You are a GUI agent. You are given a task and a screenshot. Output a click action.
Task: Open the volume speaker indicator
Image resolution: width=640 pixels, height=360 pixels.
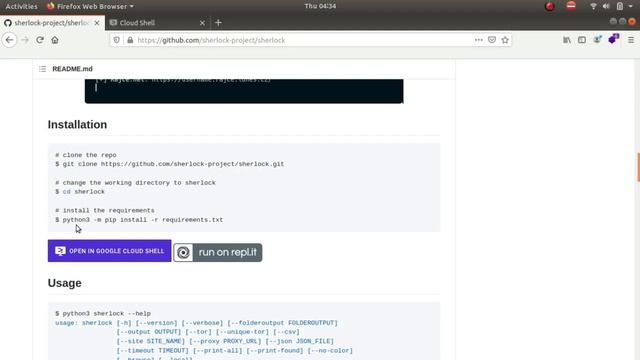click(606, 6)
